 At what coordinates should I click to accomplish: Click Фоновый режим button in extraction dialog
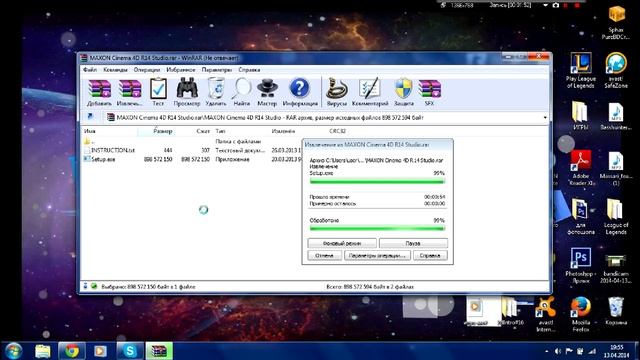(342, 243)
